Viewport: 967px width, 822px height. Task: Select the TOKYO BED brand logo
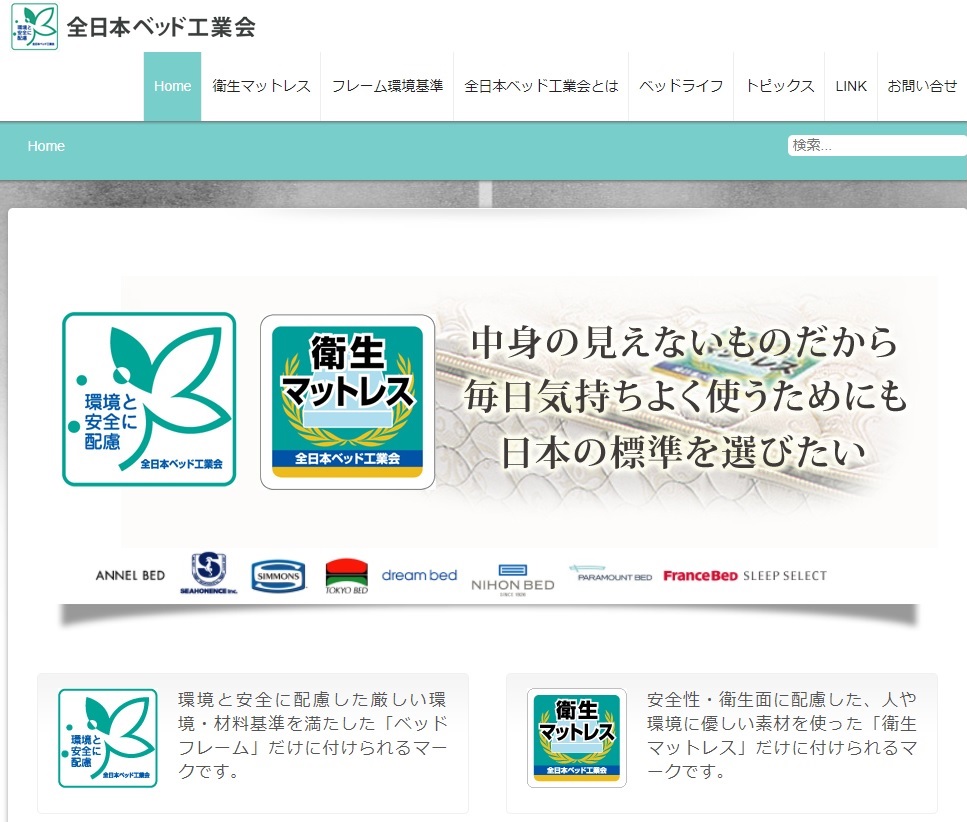[x=347, y=577]
